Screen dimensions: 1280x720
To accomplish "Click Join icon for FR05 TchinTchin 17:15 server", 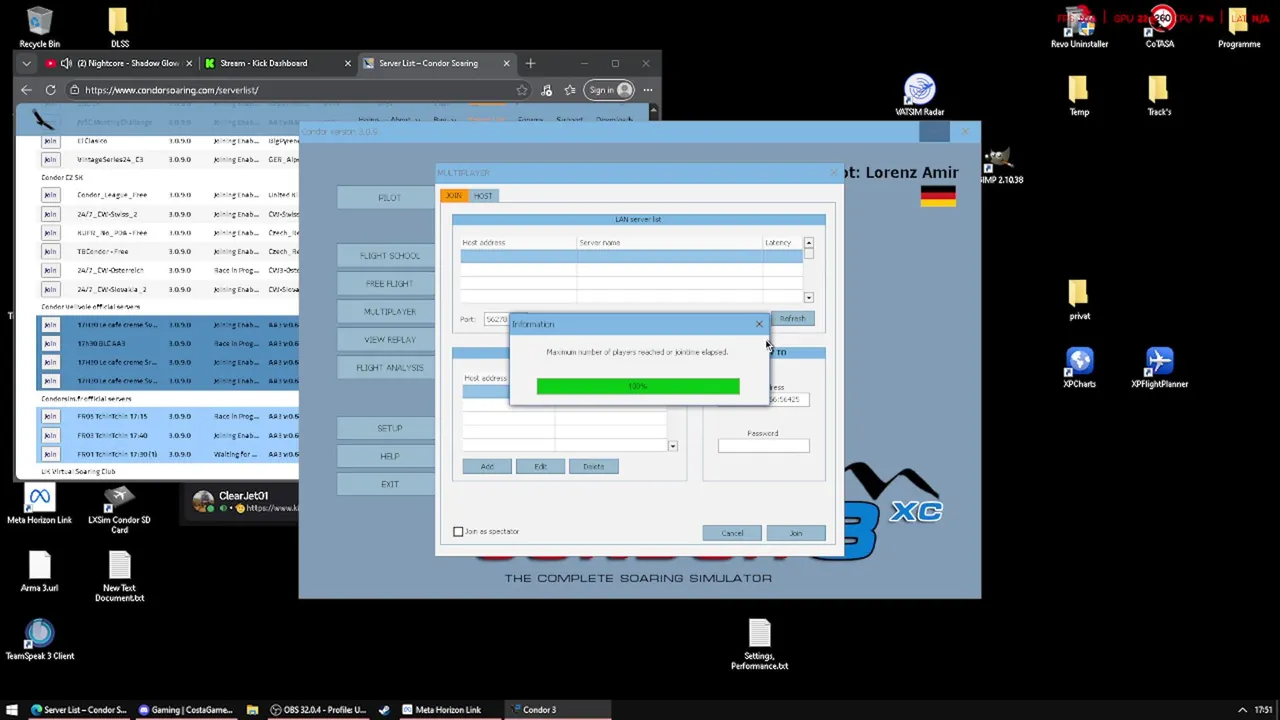I will pyautogui.click(x=50, y=416).
